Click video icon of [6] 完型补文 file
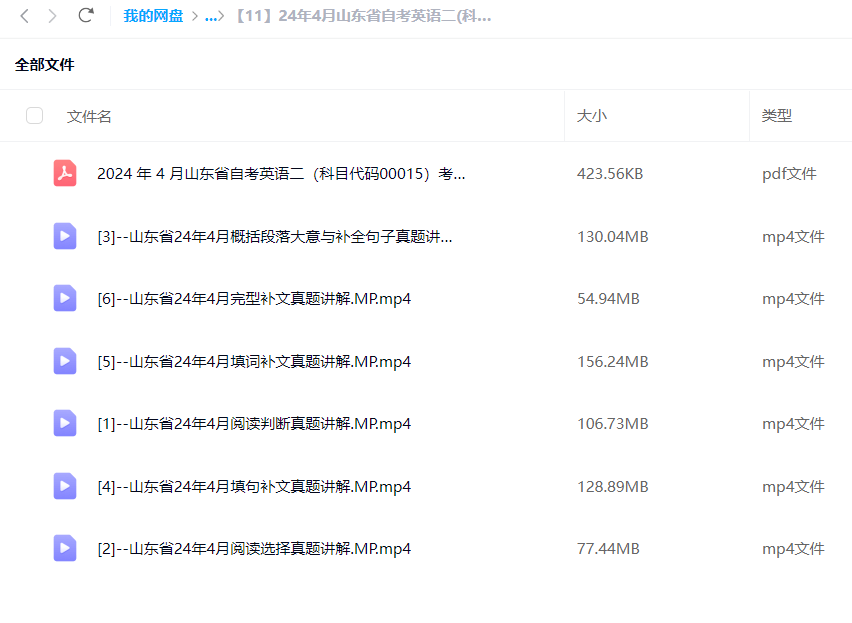The height and width of the screenshot is (623, 852). tap(65, 298)
